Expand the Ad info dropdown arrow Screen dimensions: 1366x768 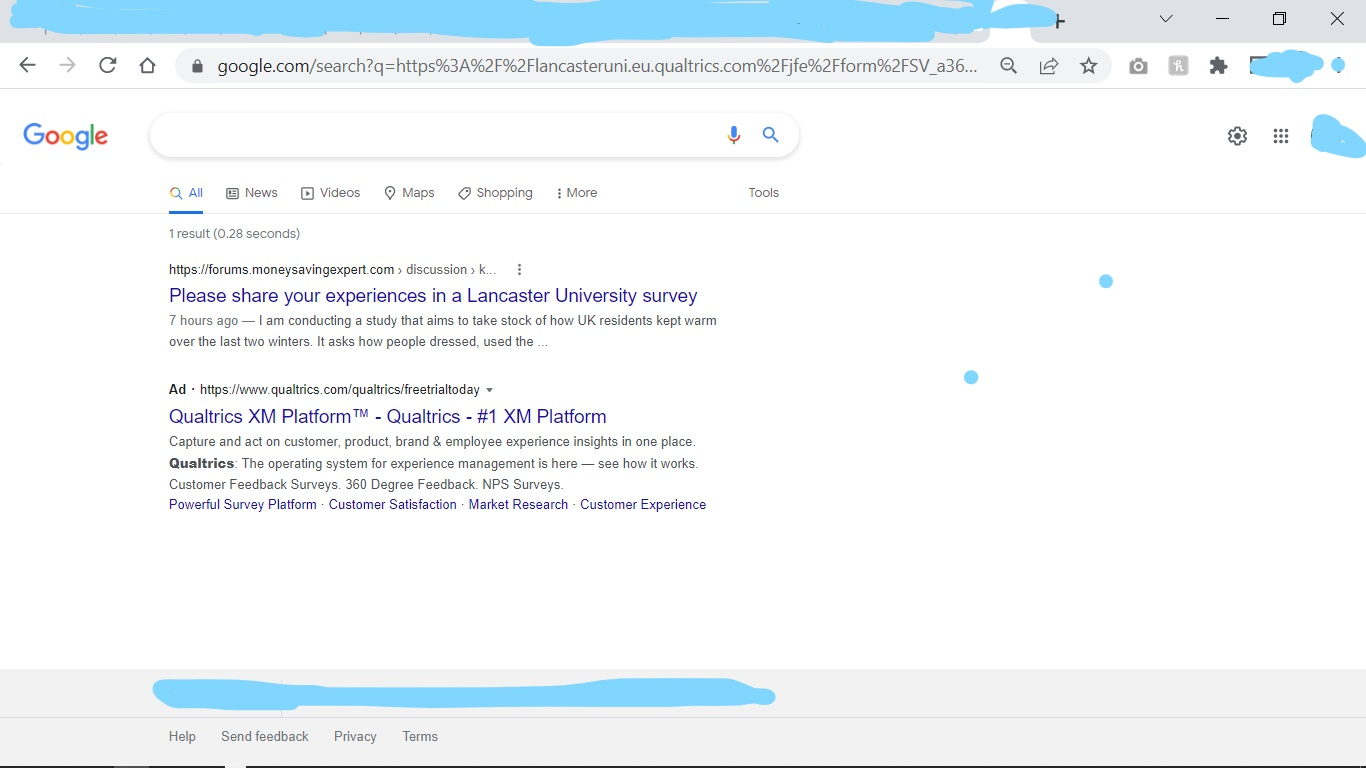[x=489, y=390]
